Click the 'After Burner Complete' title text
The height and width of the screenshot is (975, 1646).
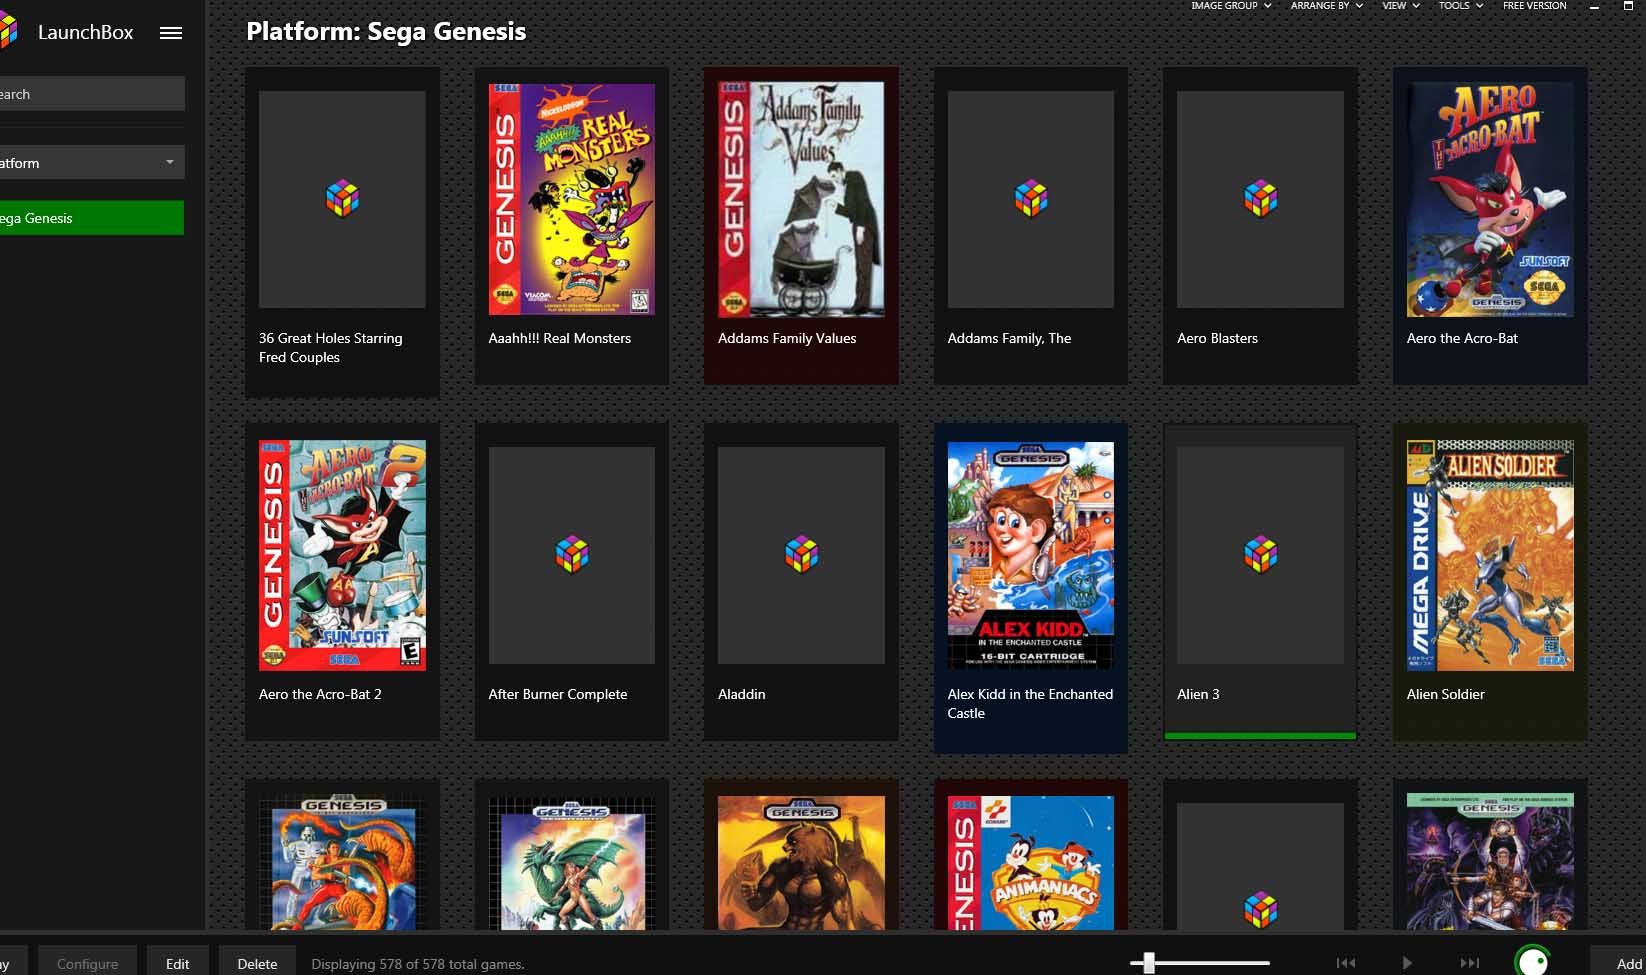click(x=558, y=695)
